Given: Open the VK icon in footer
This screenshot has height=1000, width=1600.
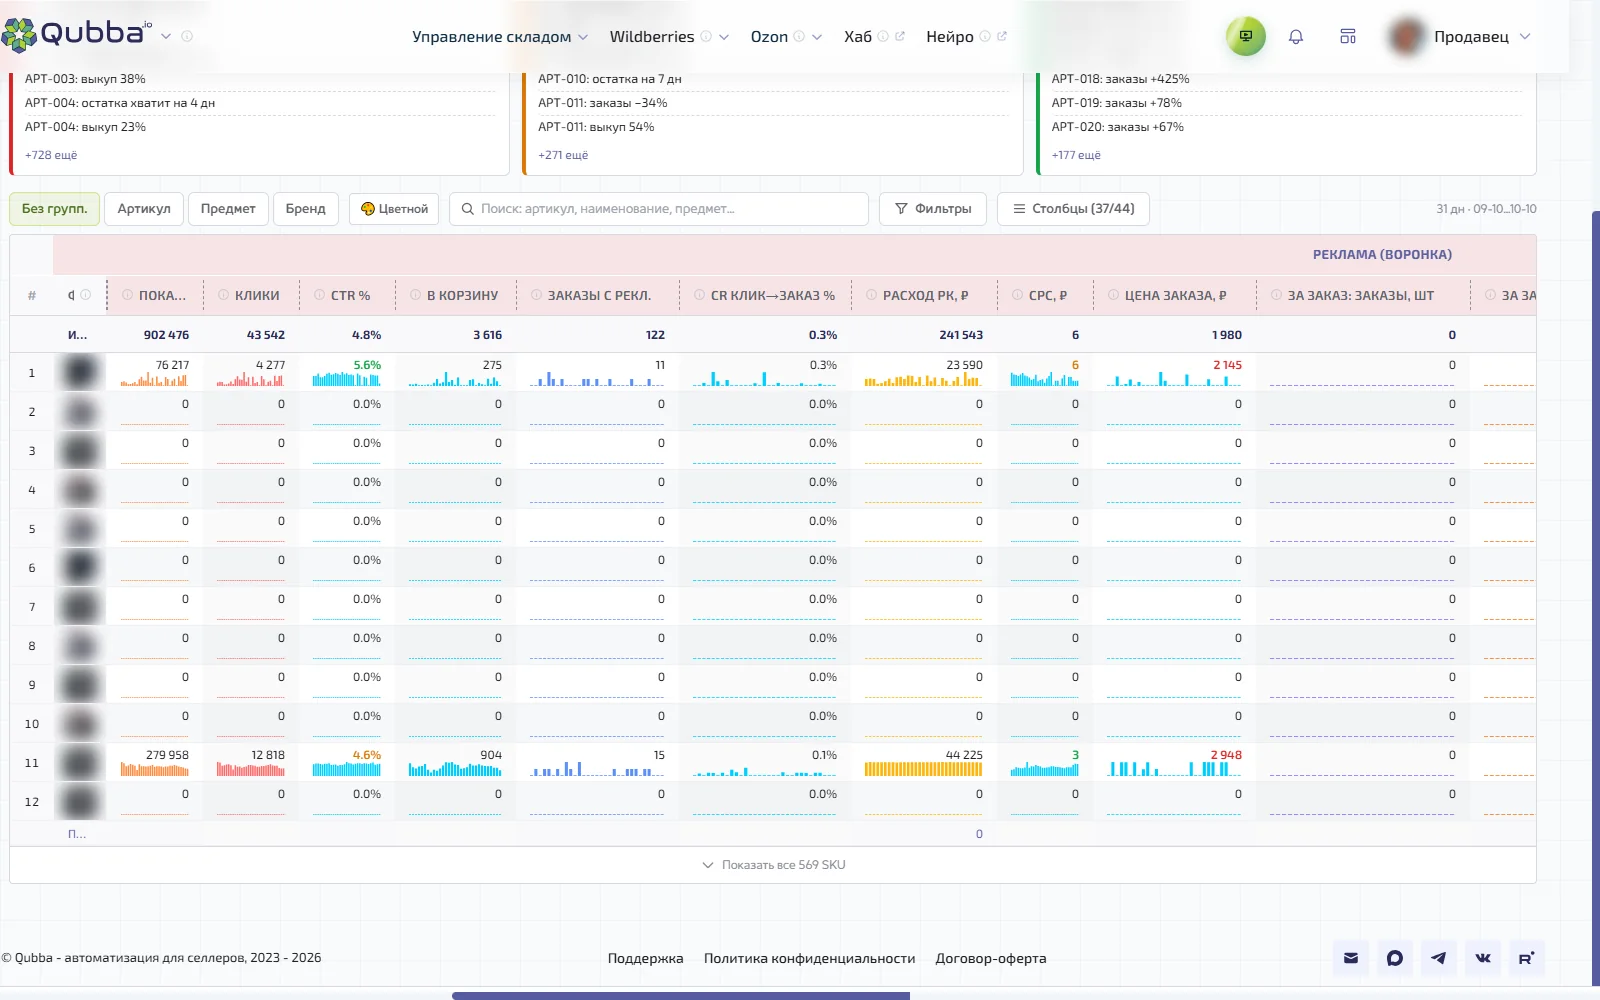Looking at the screenshot, I should pyautogui.click(x=1483, y=958).
